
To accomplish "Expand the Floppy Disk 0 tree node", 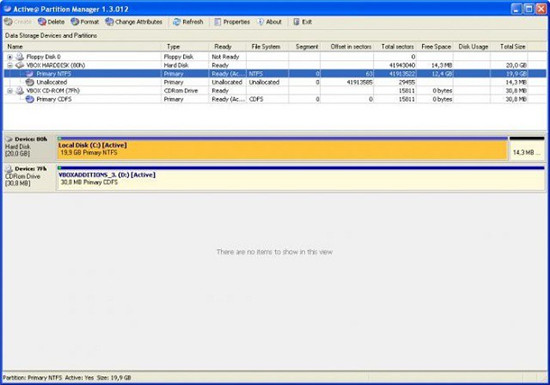I will 10,57.
